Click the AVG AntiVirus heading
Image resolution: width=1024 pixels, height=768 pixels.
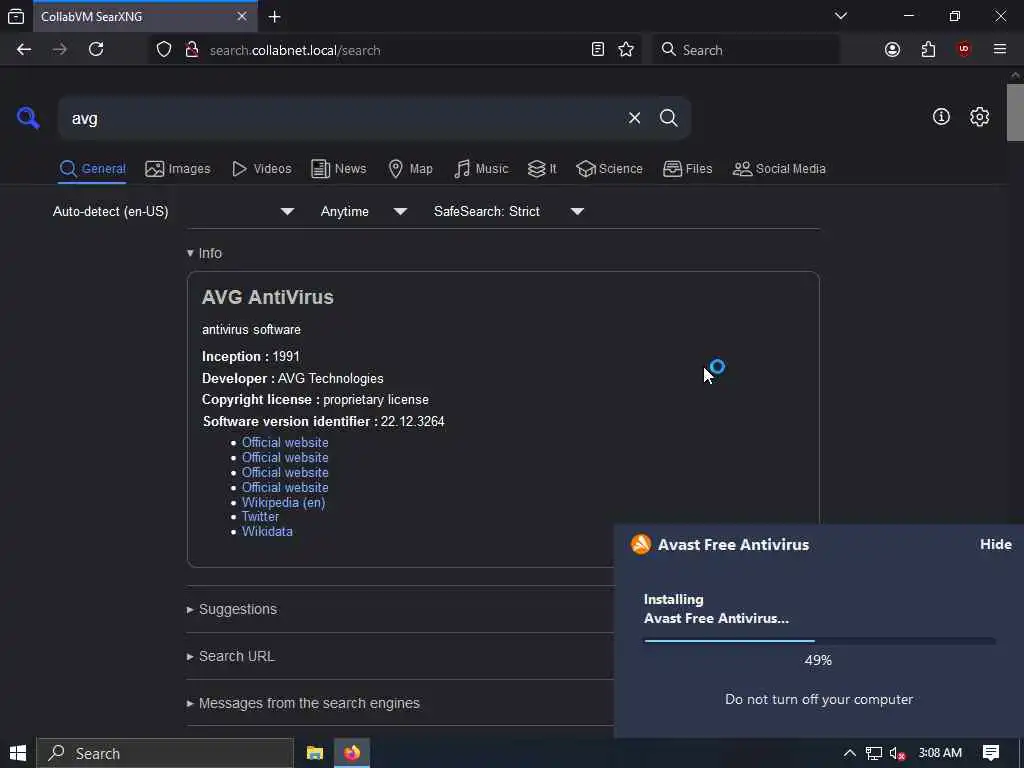268,297
